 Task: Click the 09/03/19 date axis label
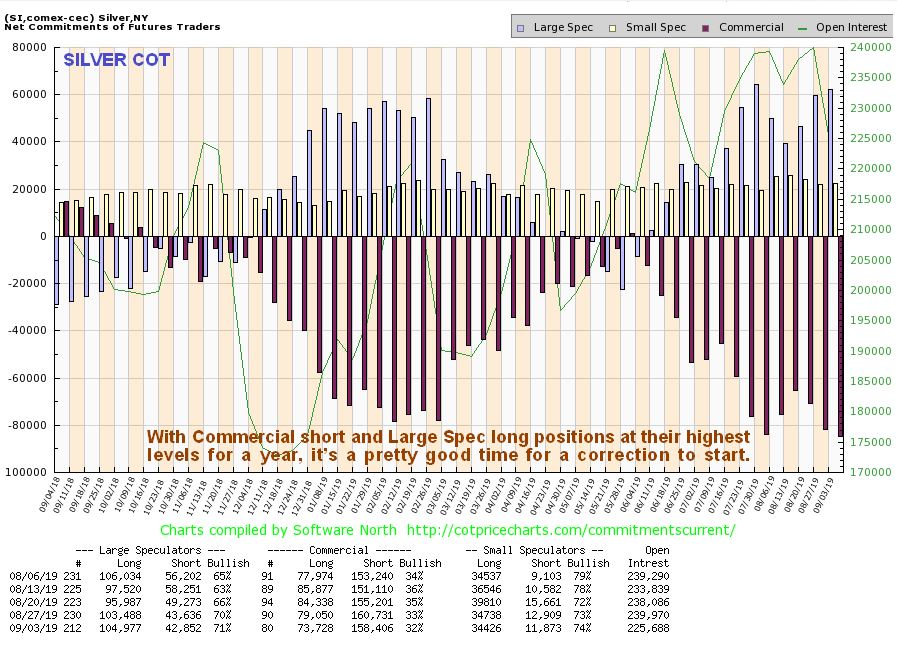828,495
